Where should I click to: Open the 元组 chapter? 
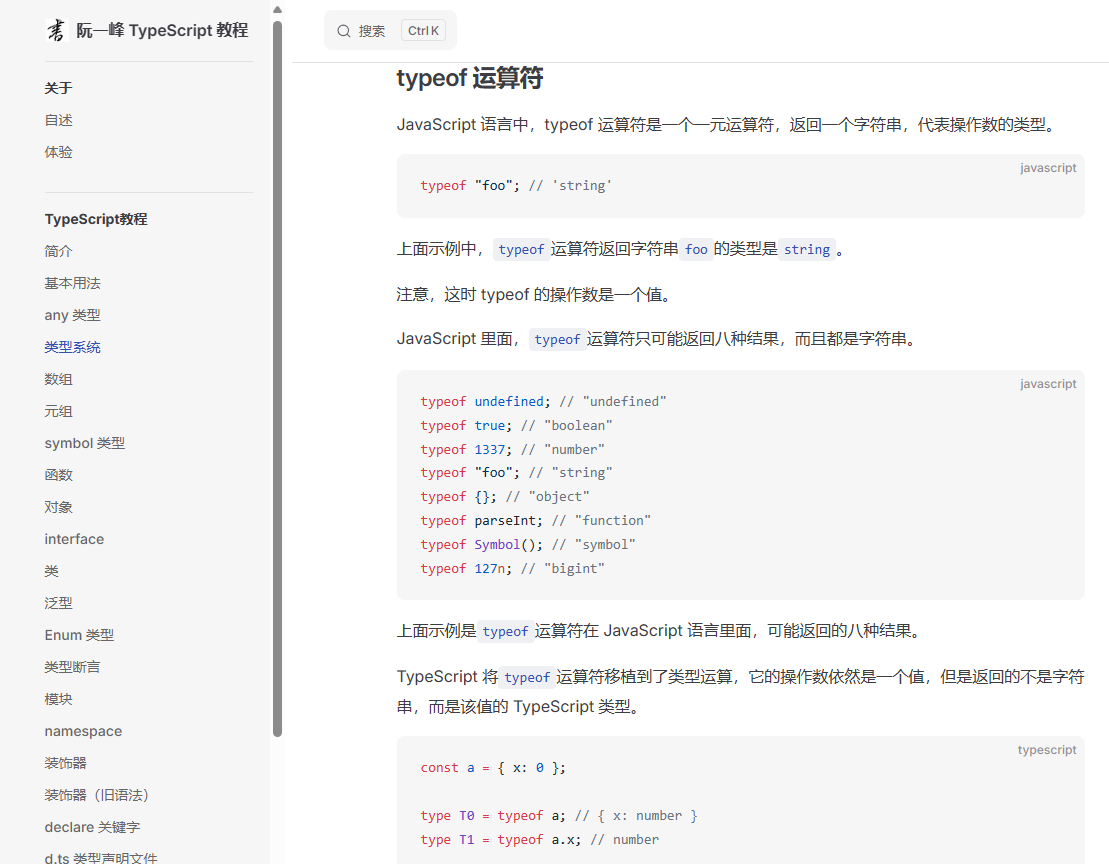59,411
